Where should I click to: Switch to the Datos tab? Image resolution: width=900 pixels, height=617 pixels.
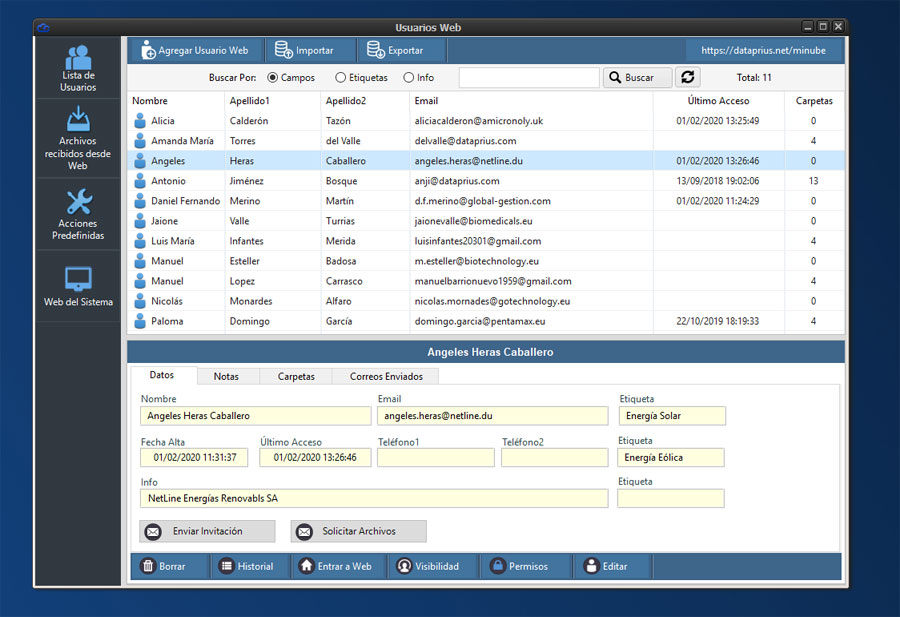(x=162, y=375)
